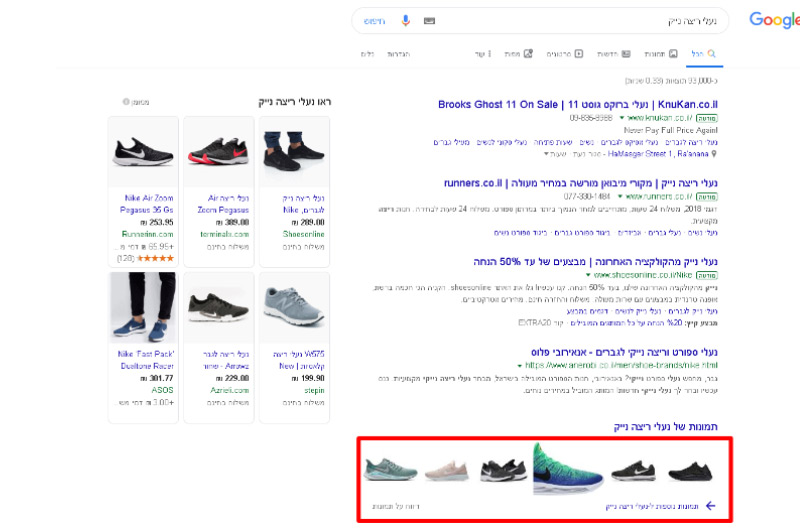Switch to the 'חדשות' (News) tab
The height and width of the screenshot is (528, 800).
[614, 54]
